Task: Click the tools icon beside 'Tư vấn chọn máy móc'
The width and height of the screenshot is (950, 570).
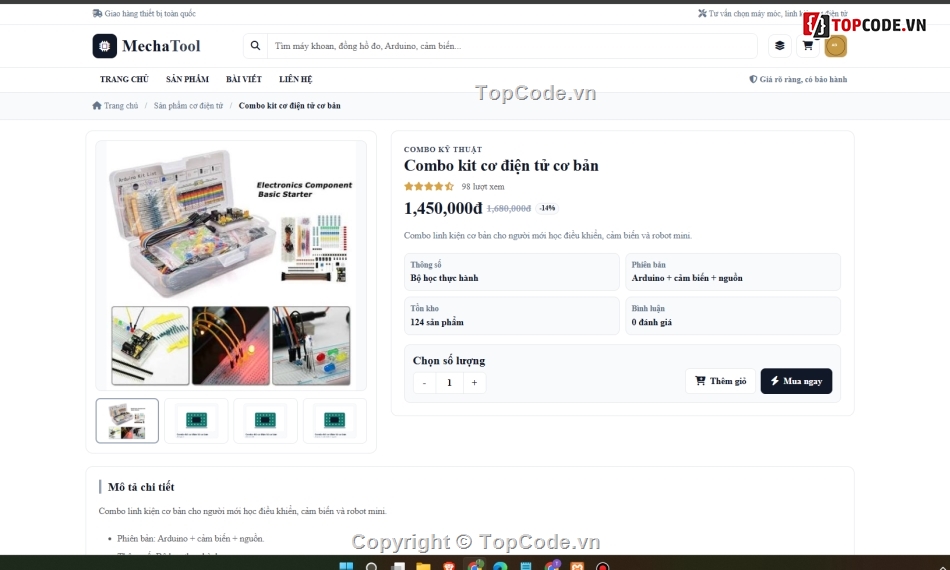Action: tap(702, 13)
